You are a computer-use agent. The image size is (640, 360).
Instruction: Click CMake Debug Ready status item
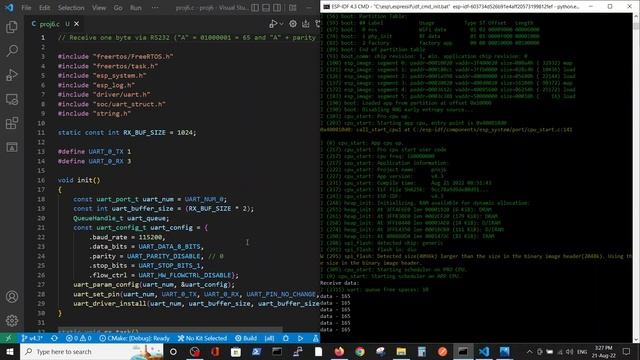point(134,338)
